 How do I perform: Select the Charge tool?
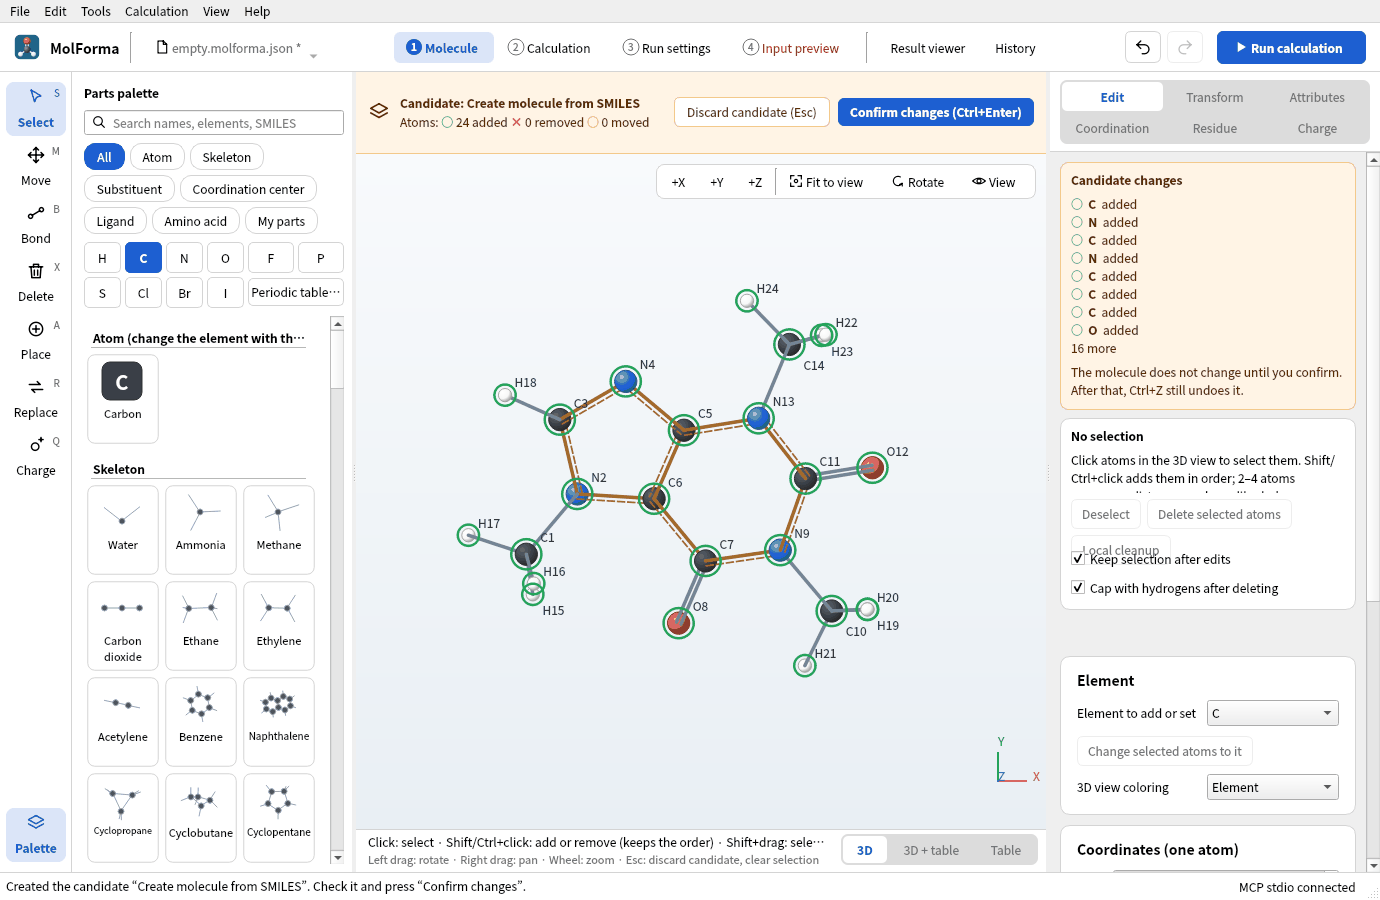coord(36,456)
